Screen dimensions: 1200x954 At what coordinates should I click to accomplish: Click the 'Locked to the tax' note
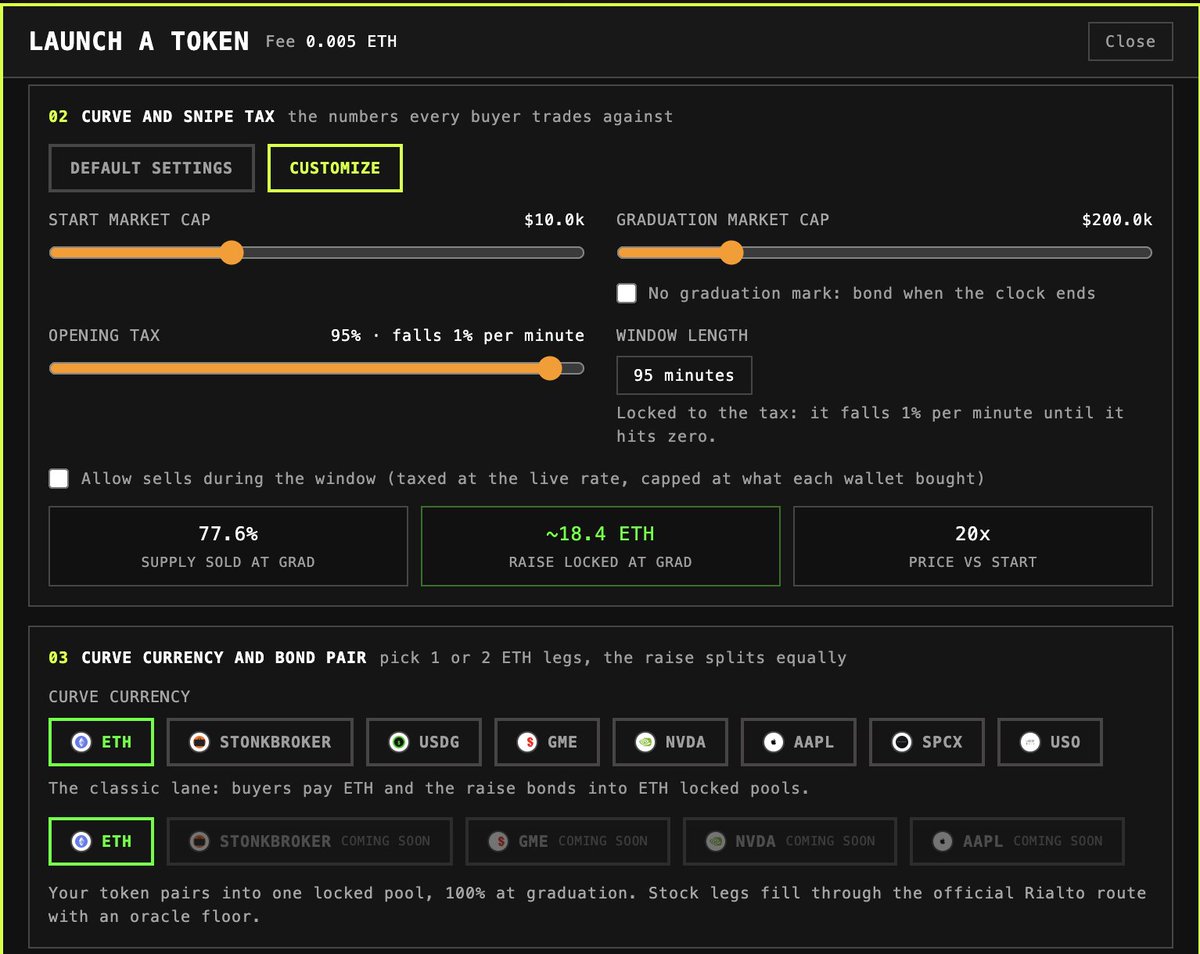[870, 425]
